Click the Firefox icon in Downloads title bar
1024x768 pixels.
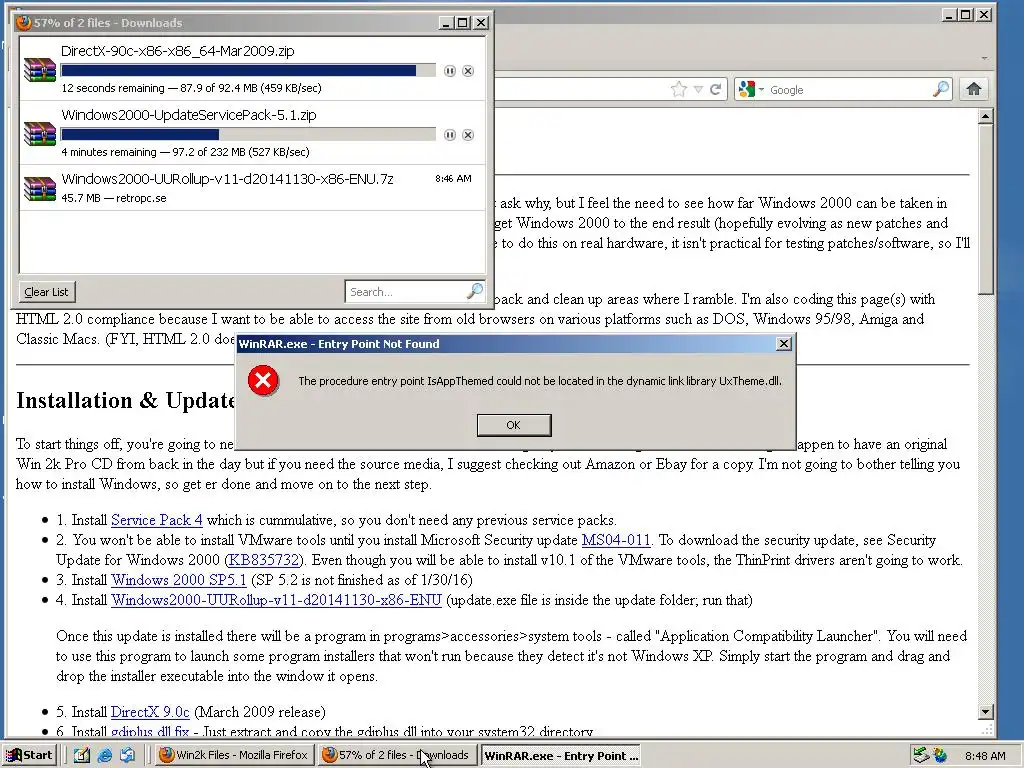pos(24,23)
